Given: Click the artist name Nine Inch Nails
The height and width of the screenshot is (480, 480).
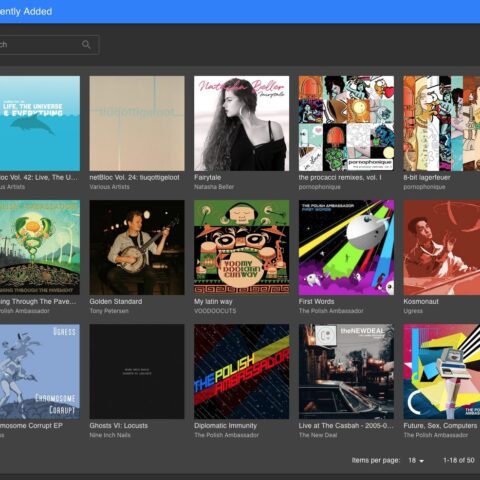Looking at the screenshot, I should click(x=110, y=435).
